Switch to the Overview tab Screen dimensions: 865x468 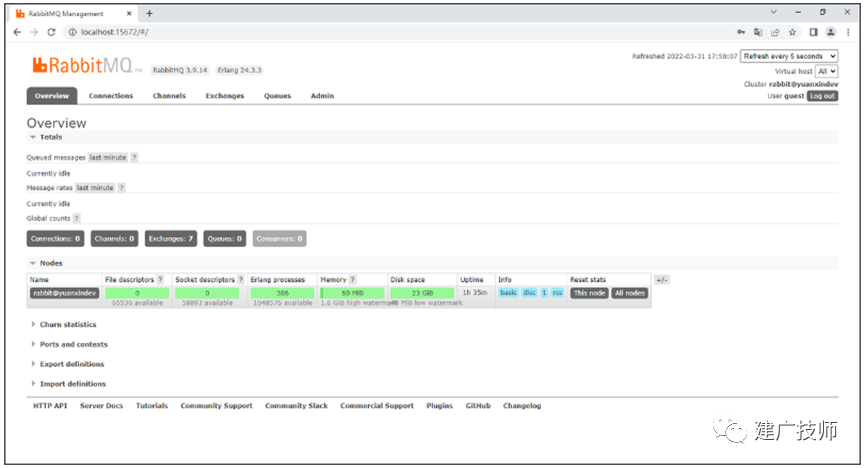coord(52,96)
